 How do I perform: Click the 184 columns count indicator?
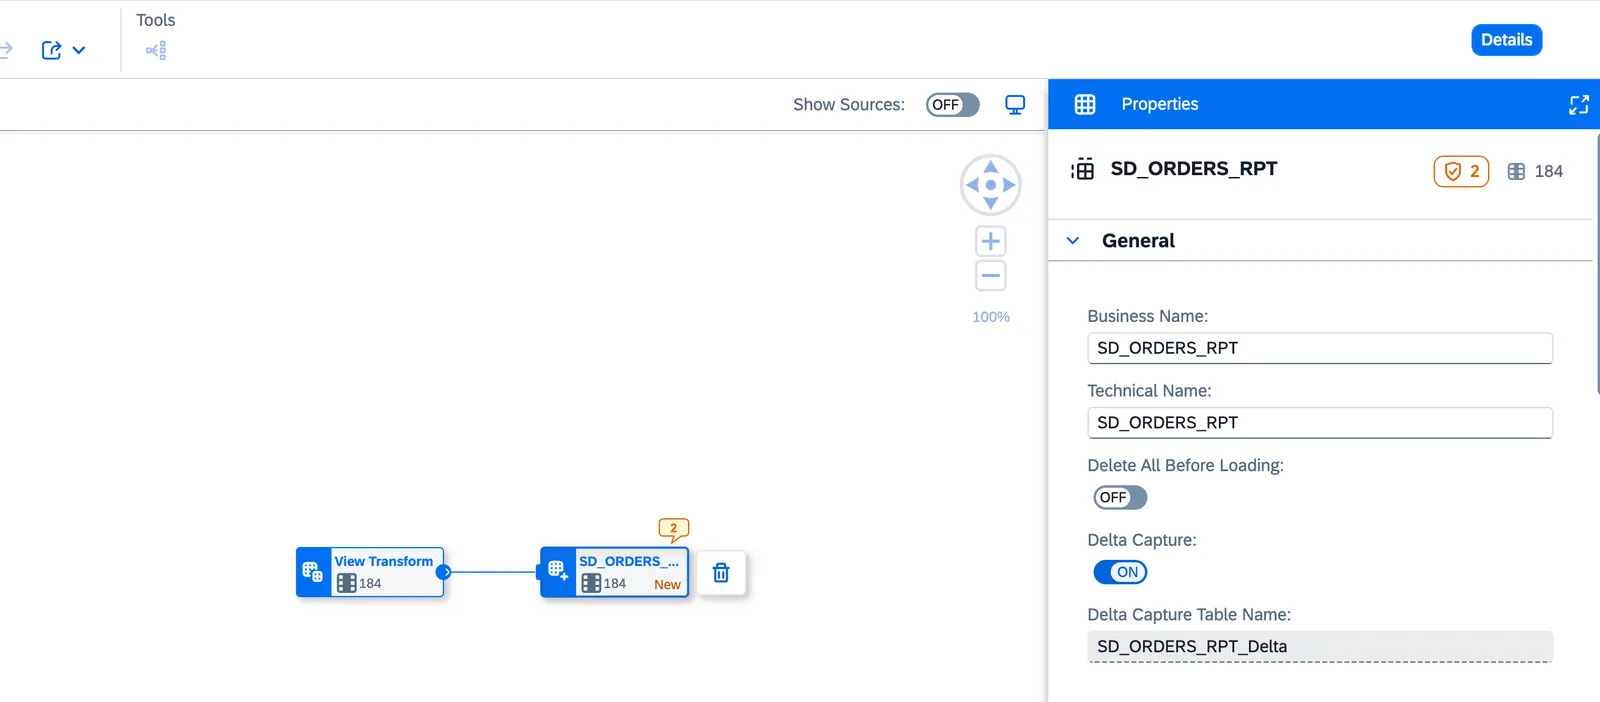point(1535,171)
